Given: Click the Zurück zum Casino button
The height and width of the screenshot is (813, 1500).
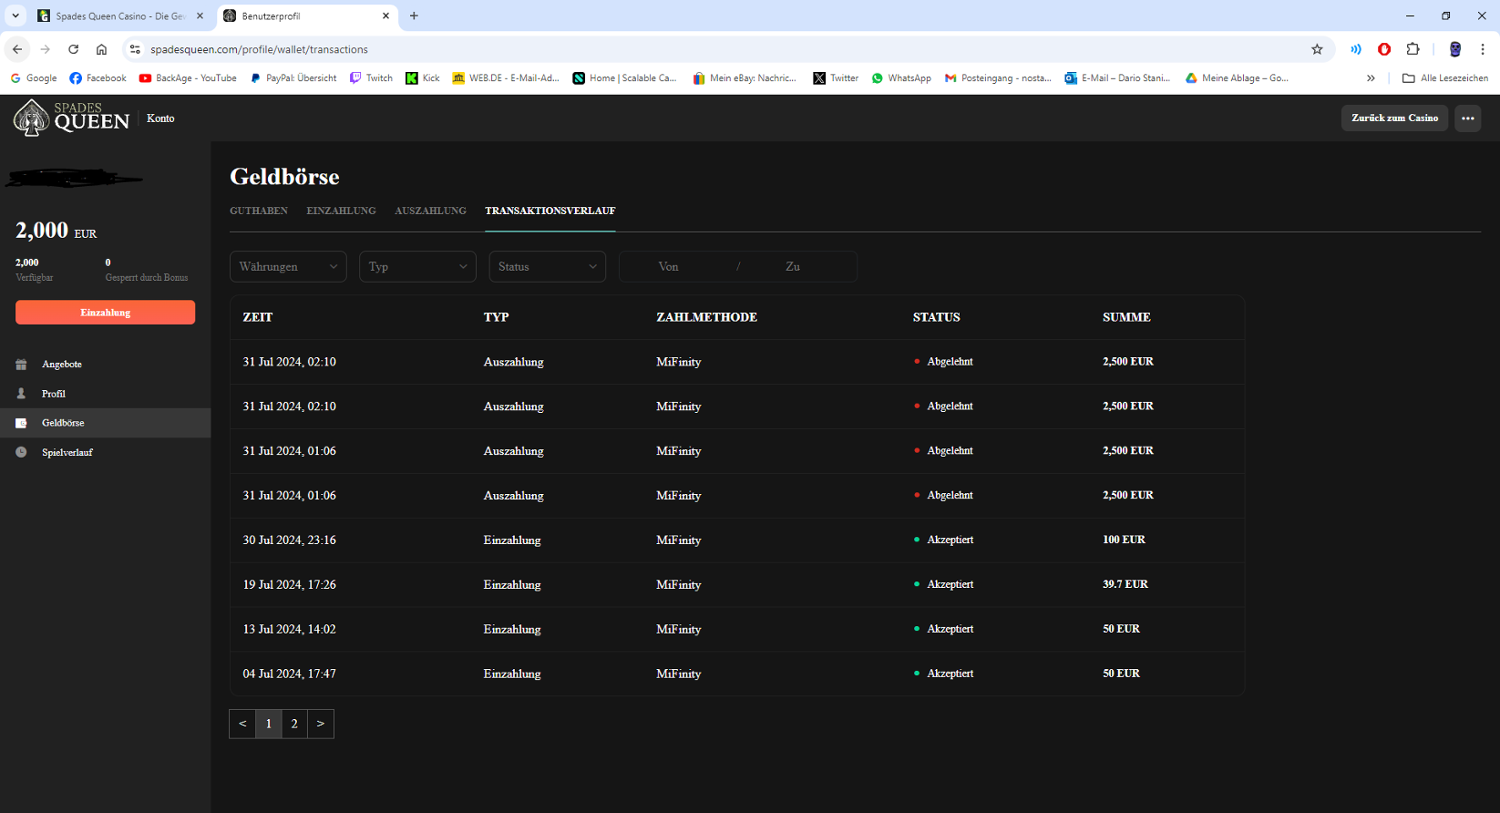Looking at the screenshot, I should pos(1395,118).
